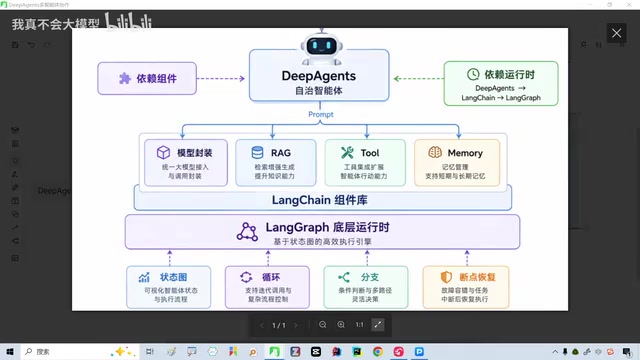
Task: Click the 分支 card
Action: click(366, 287)
